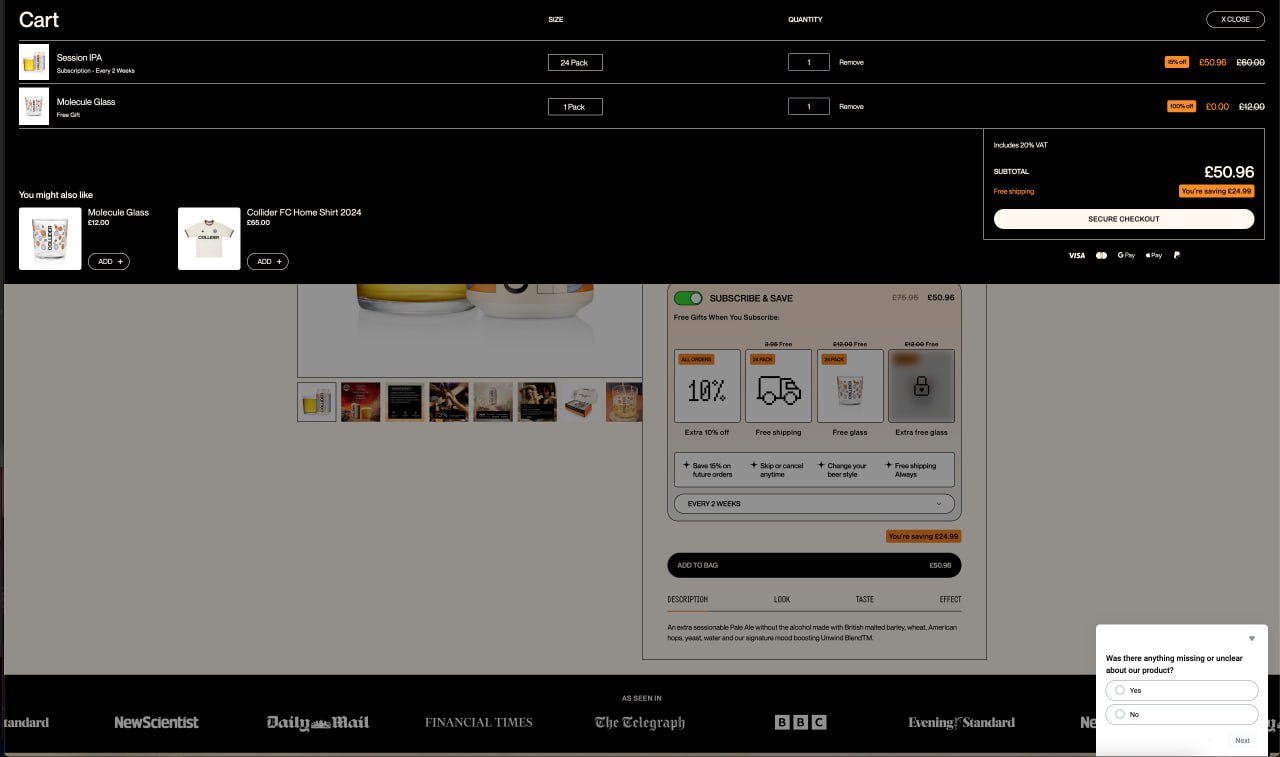1280x757 pixels.
Task: Add recommended Molecule Glass to cart
Action: pos(109,261)
